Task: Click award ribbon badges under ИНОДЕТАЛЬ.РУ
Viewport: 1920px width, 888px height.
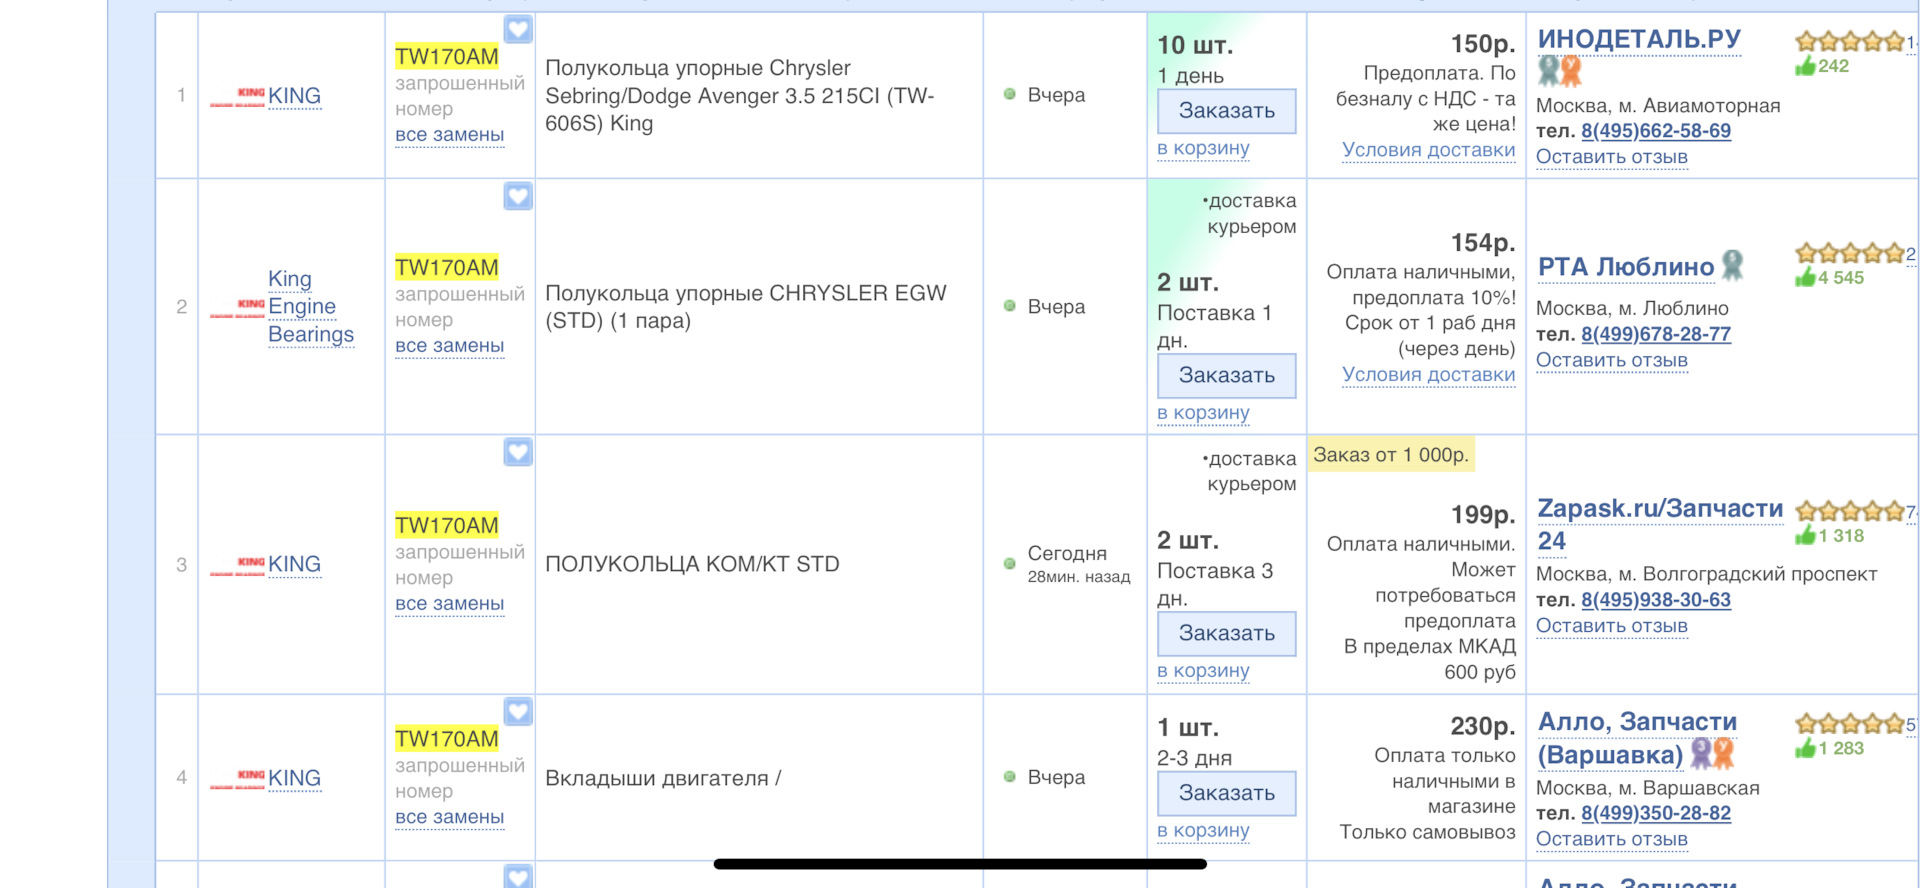Action: click(1560, 71)
